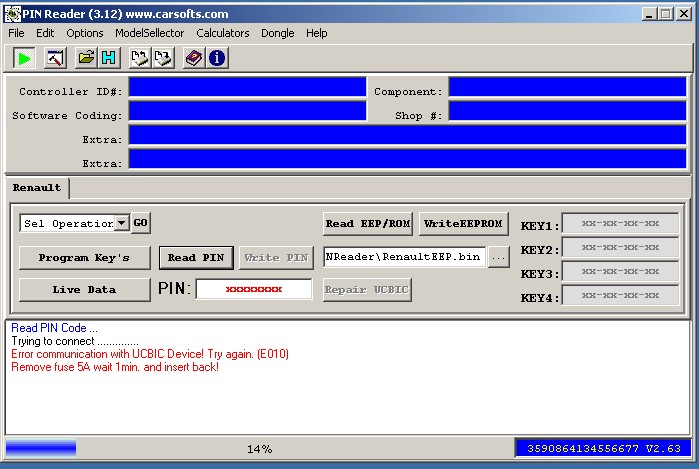Open the Dongle menu
This screenshot has width=699, height=469.
tap(278, 33)
